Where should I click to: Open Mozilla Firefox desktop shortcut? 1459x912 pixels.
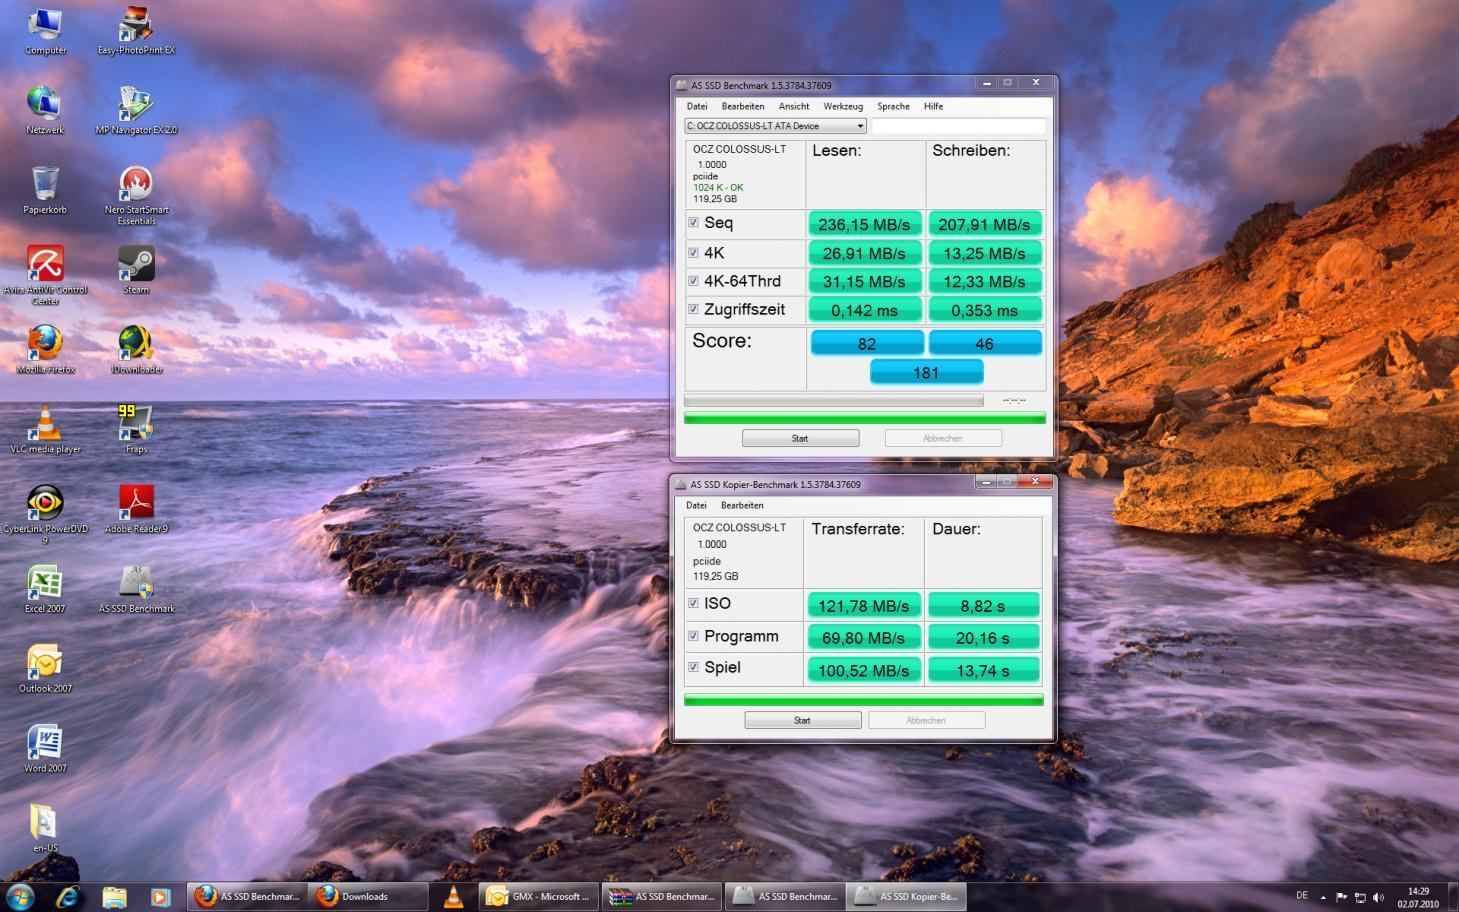[x=45, y=350]
